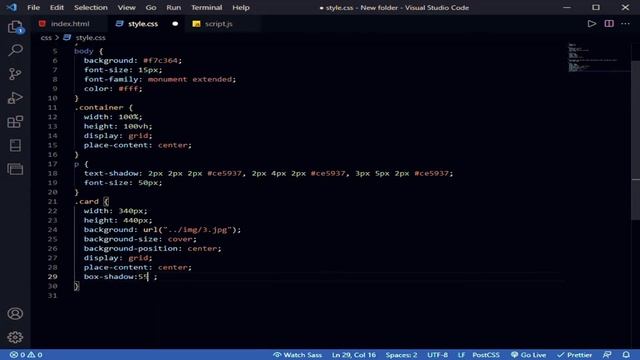Click the .container selector on line 11

[x=99, y=107]
